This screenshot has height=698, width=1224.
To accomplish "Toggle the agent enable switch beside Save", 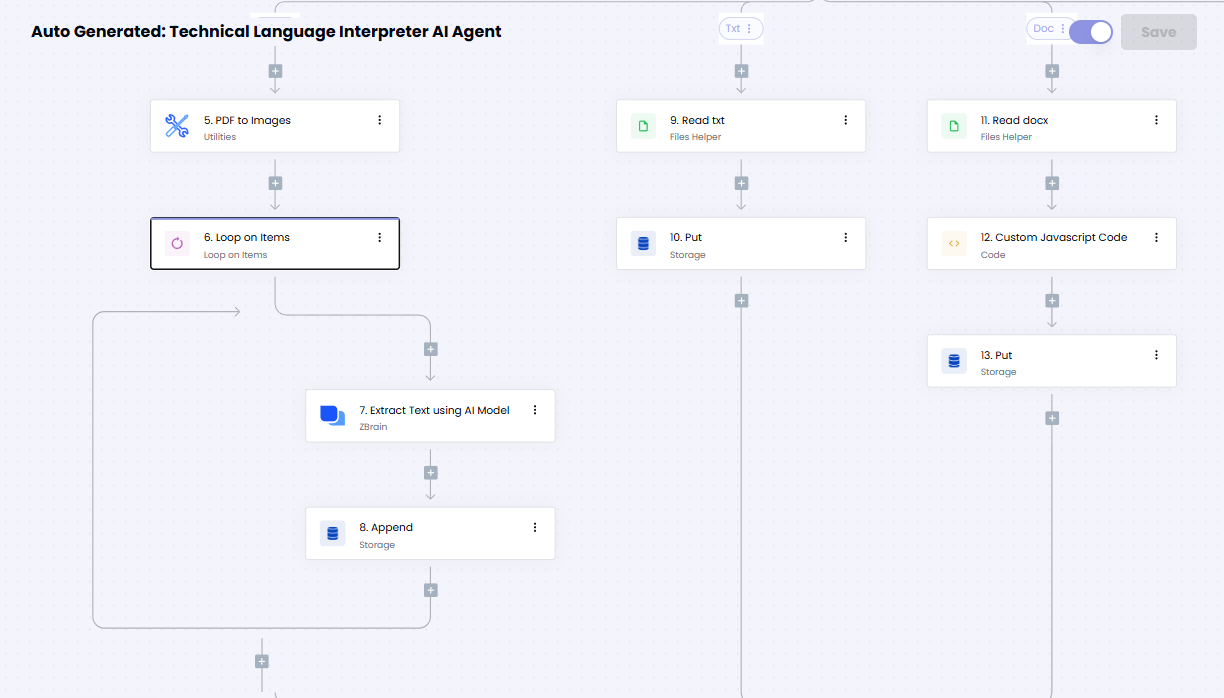I will click(1090, 32).
